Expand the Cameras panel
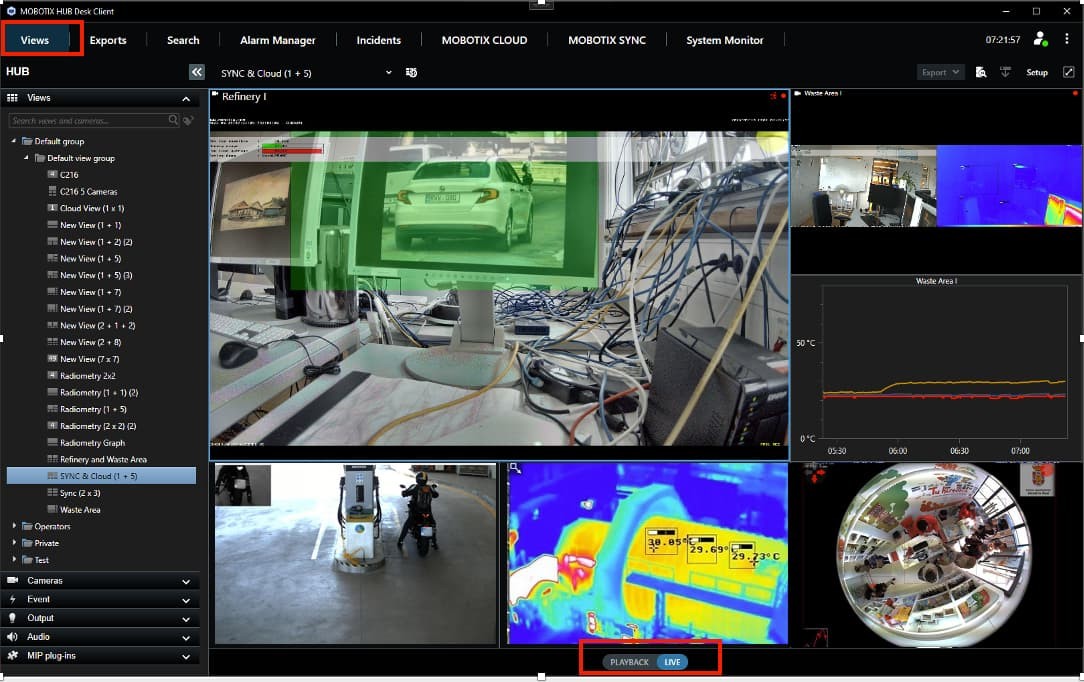1084x682 pixels. point(186,582)
